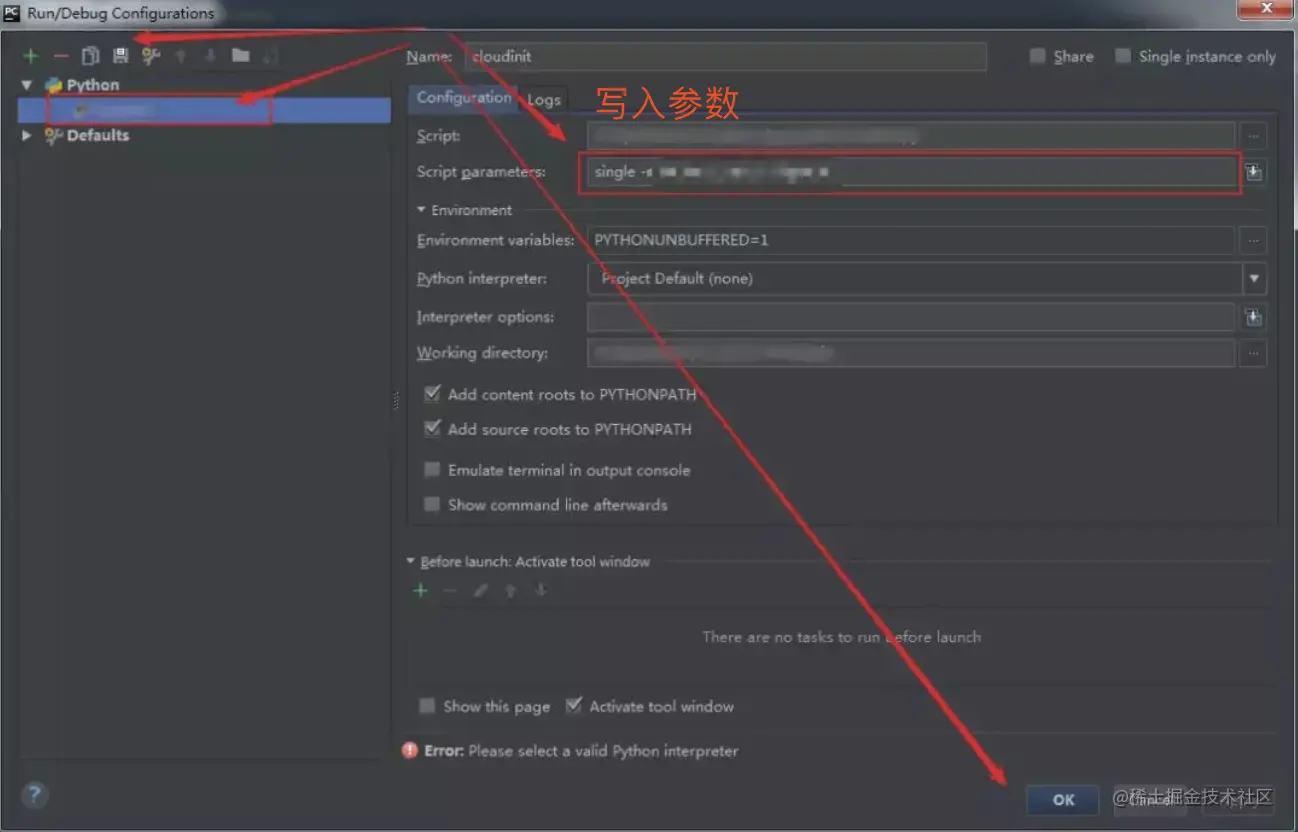Select the Python category in the tree
Viewport: 1298px width, 832px height.
click(93, 85)
